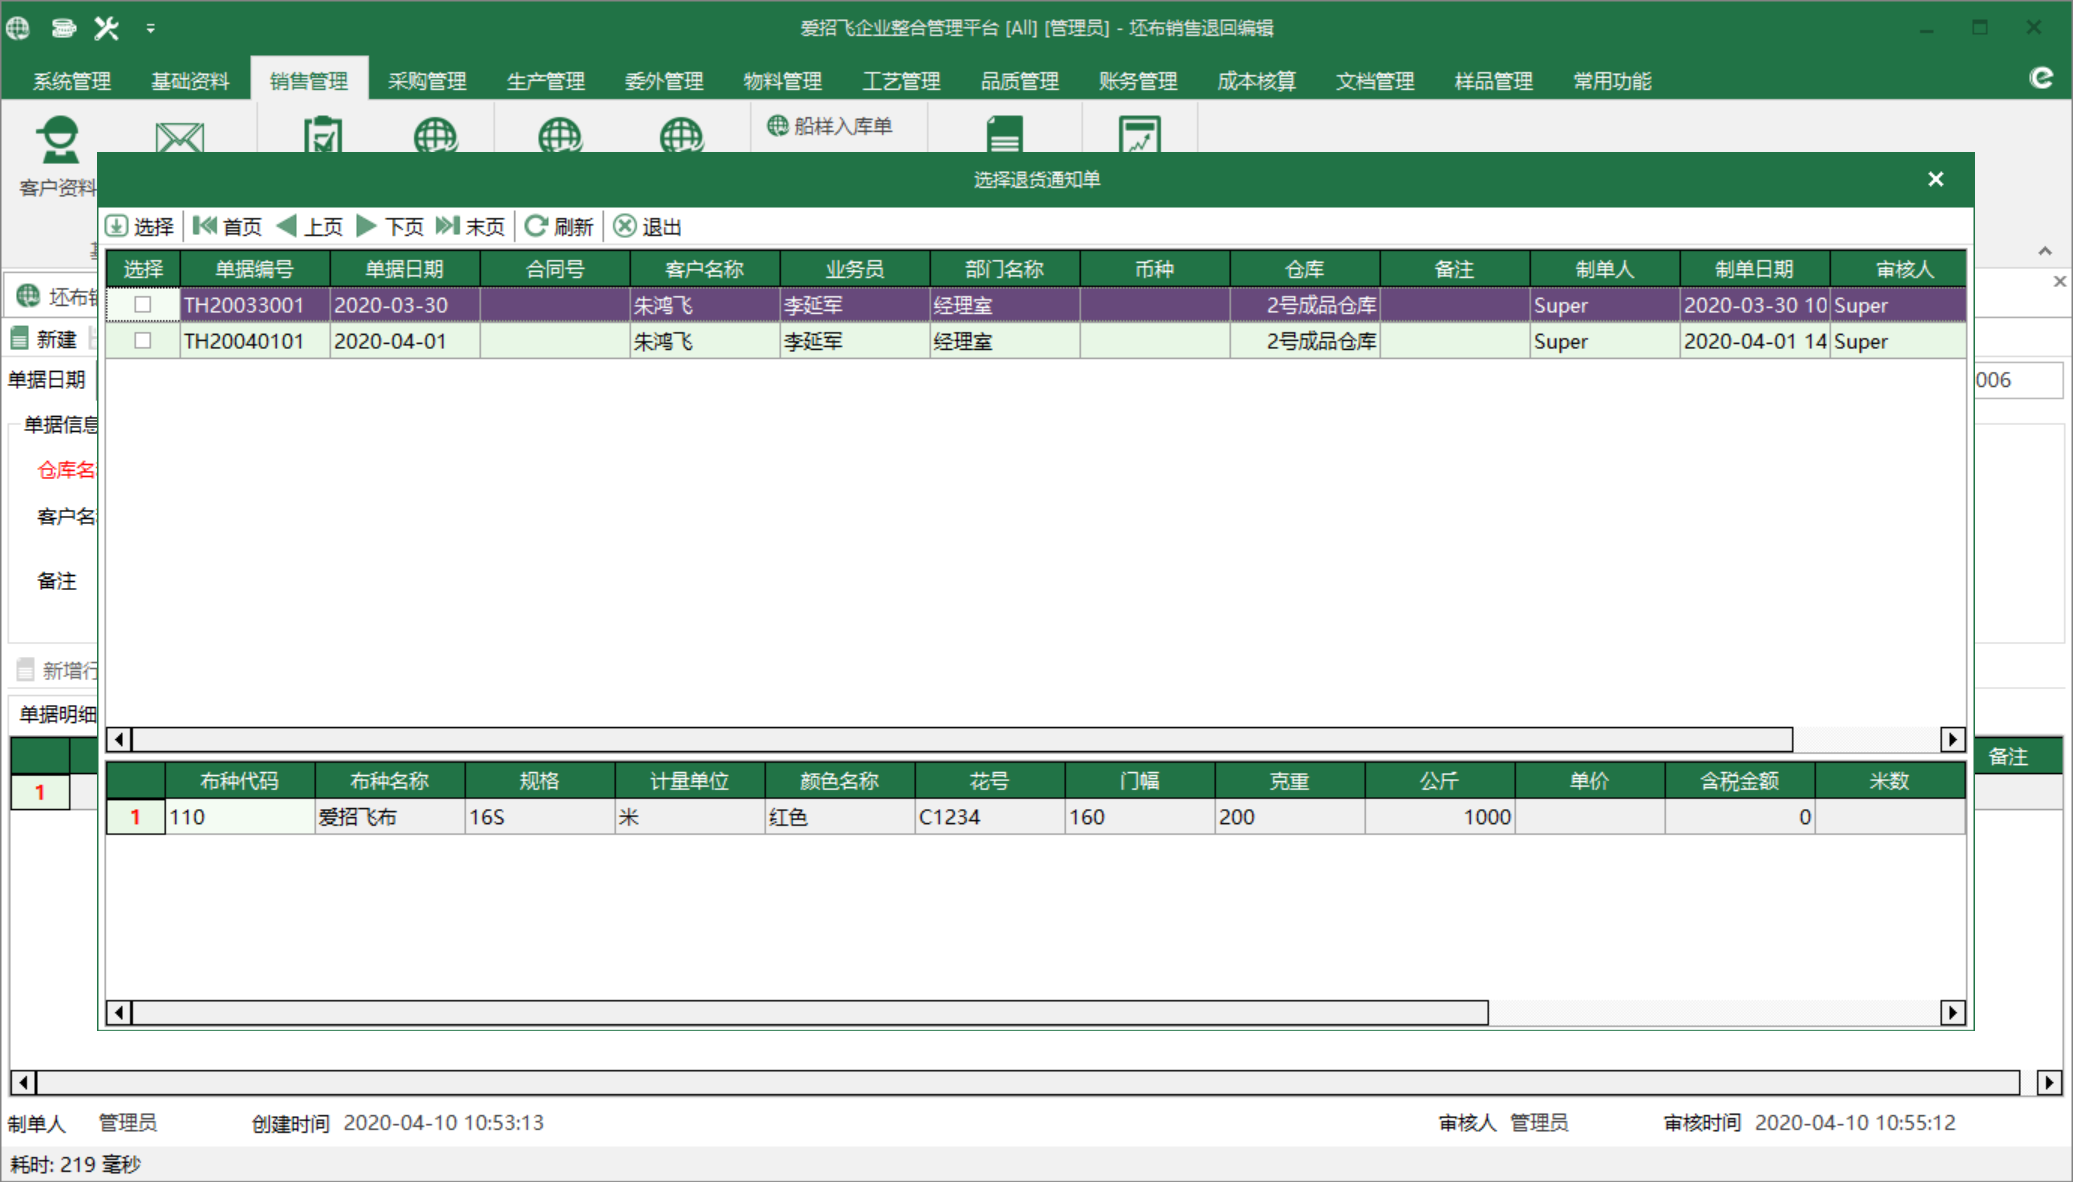Click on 单价 input field in detail row

[x=1583, y=816]
